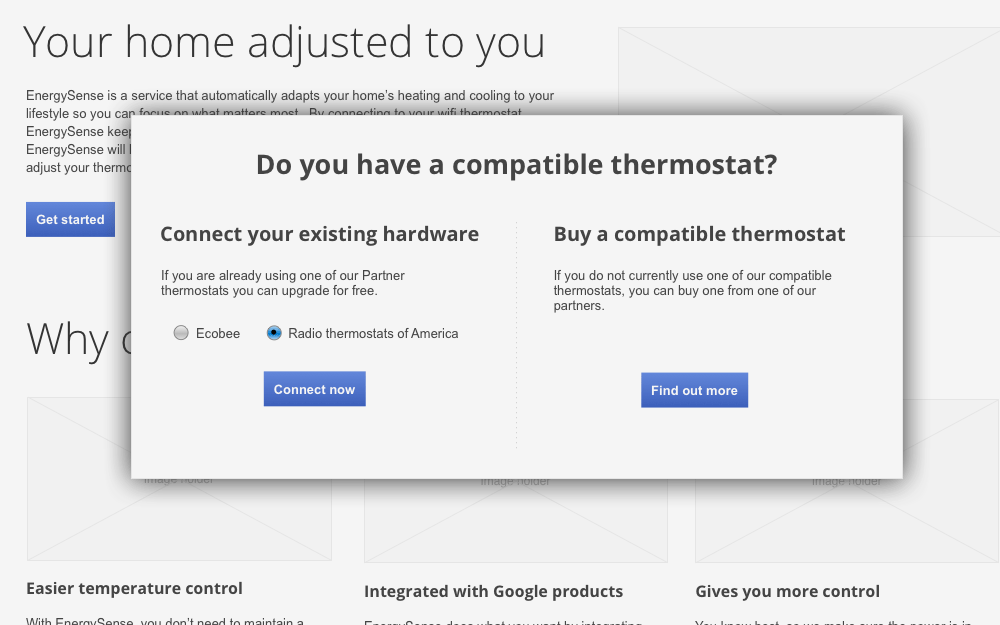The width and height of the screenshot is (1000, 625).
Task: Click the Get started button
Action: tap(70, 219)
